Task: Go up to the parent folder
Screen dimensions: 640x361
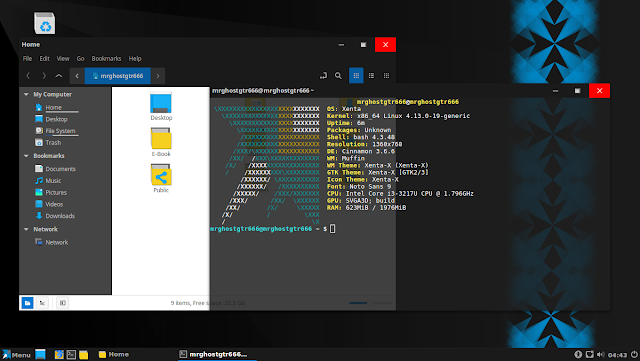Action: tap(59, 76)
